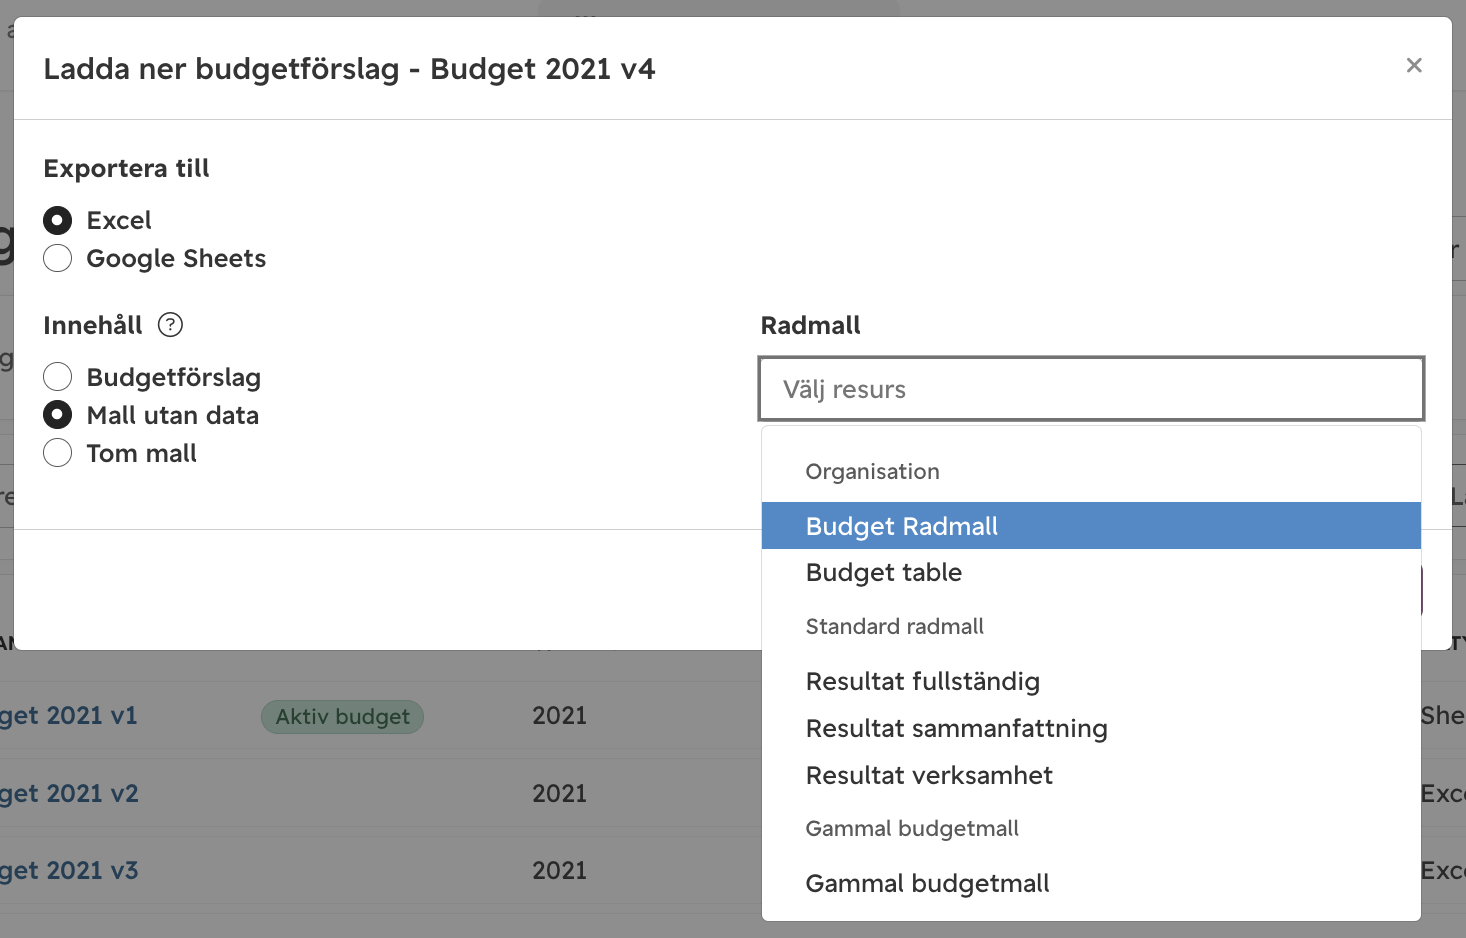Select Mall utan data content option

coord(58,415)
